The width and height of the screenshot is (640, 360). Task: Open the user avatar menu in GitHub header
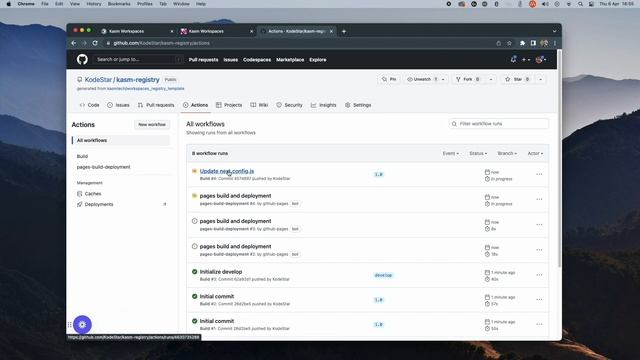coord(541,60)
